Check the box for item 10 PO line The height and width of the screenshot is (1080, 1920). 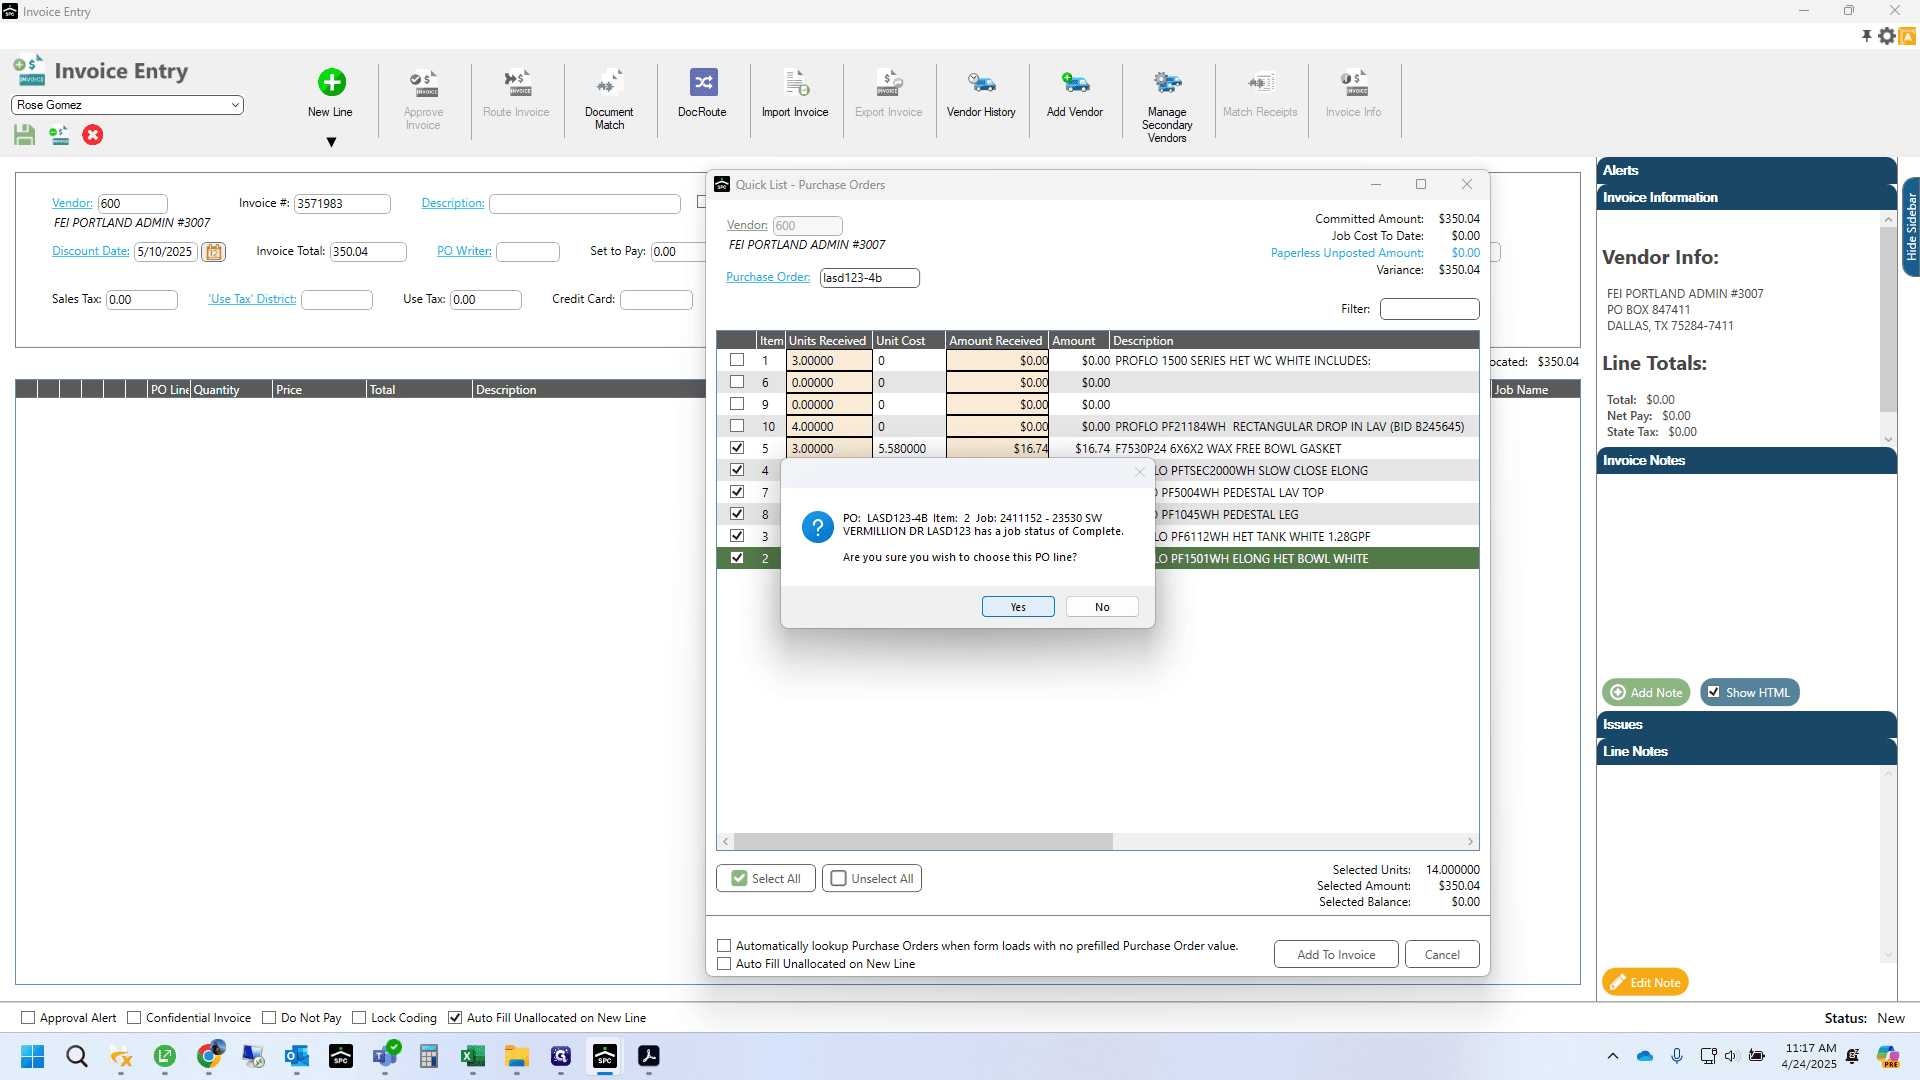tap(737, 426)
